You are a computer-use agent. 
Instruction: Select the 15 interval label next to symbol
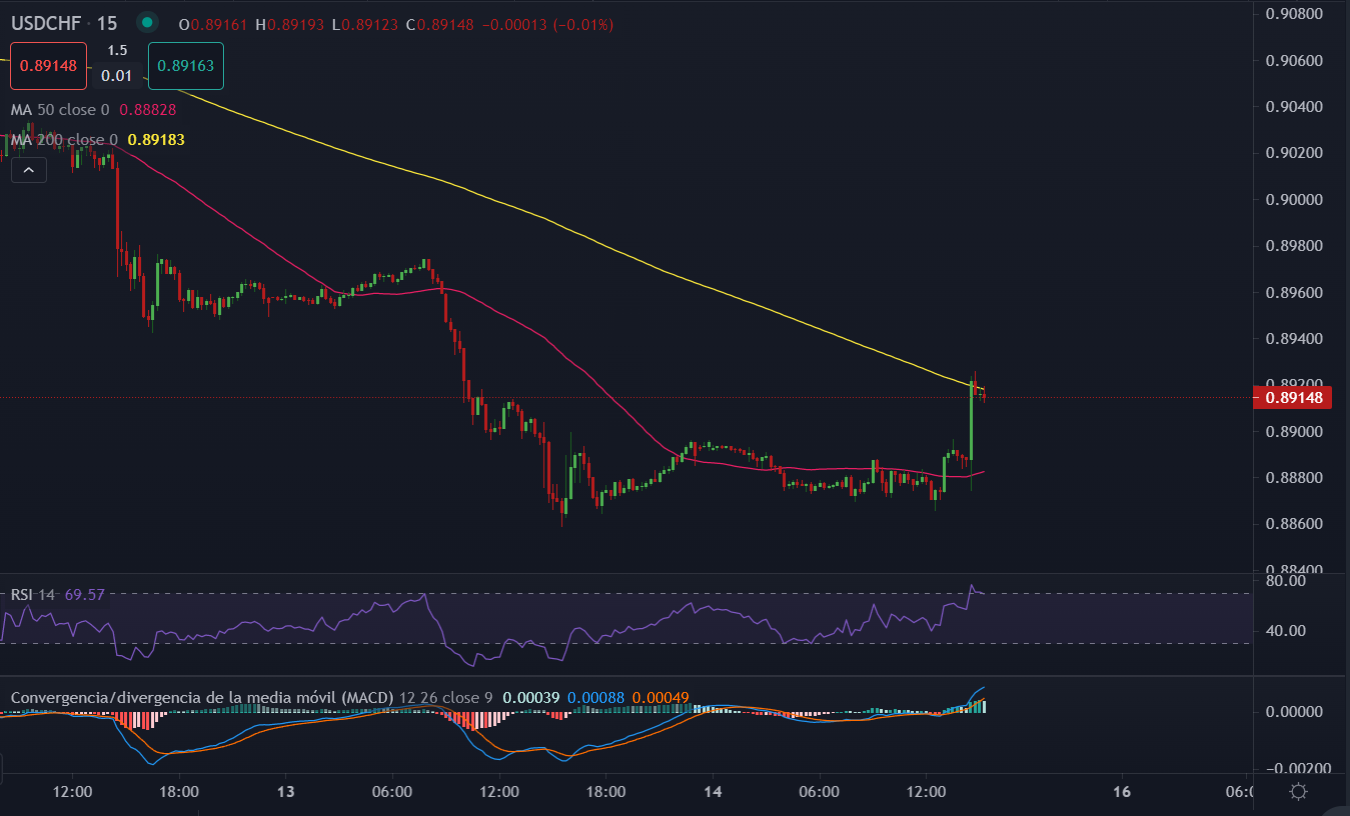[x=107, y=23]
